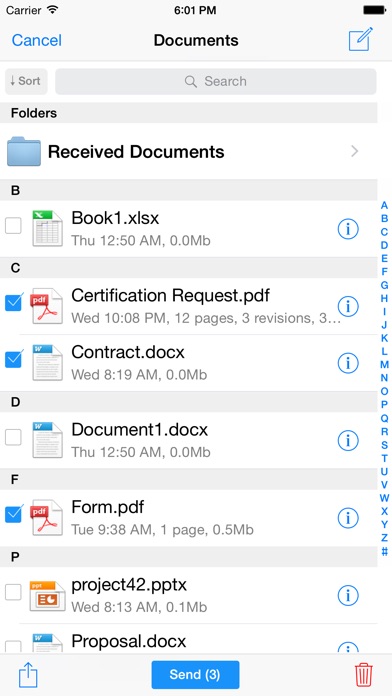Screen dimensions: 392x696
Task: Expand the Received Documents folder chevron
Action: [x=354, y=151]
